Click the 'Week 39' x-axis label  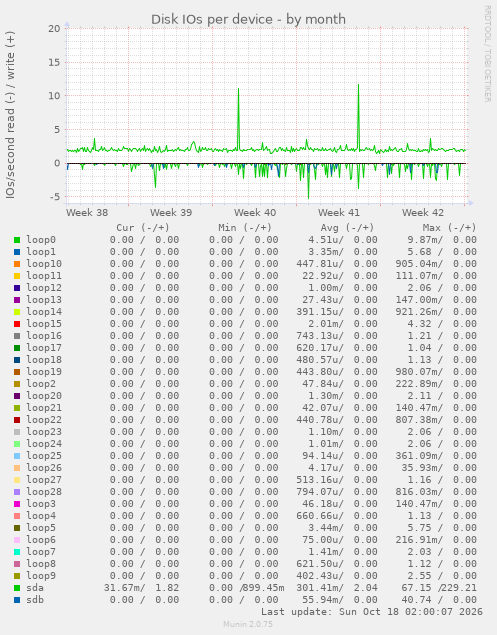[171, 213]
